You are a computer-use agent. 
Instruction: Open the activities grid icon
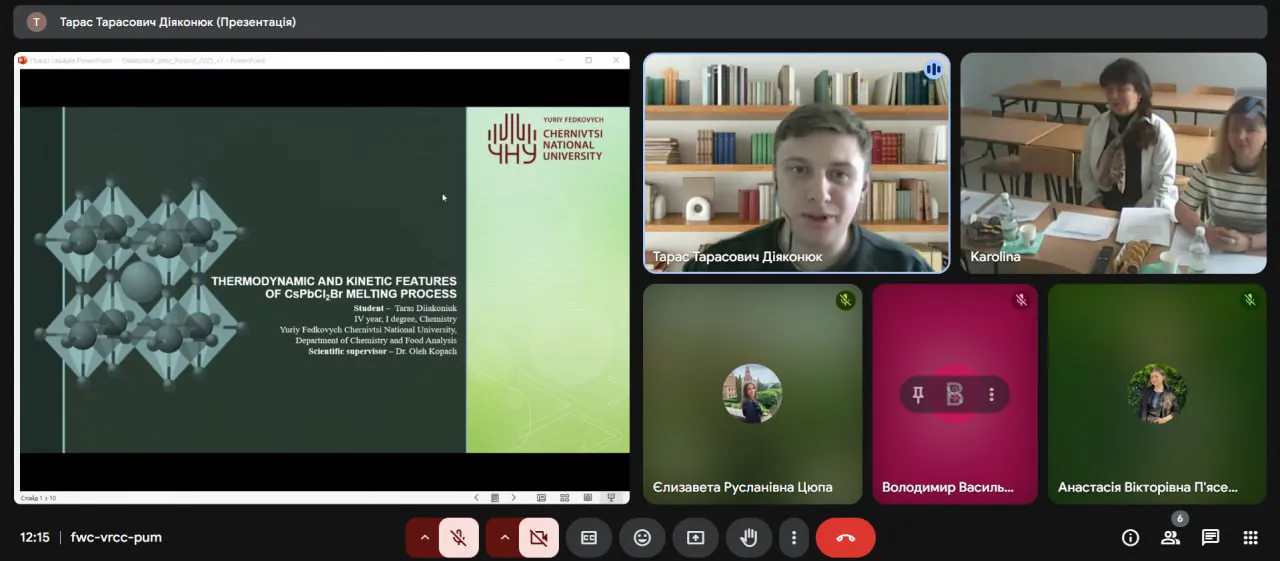point(1250,538)
